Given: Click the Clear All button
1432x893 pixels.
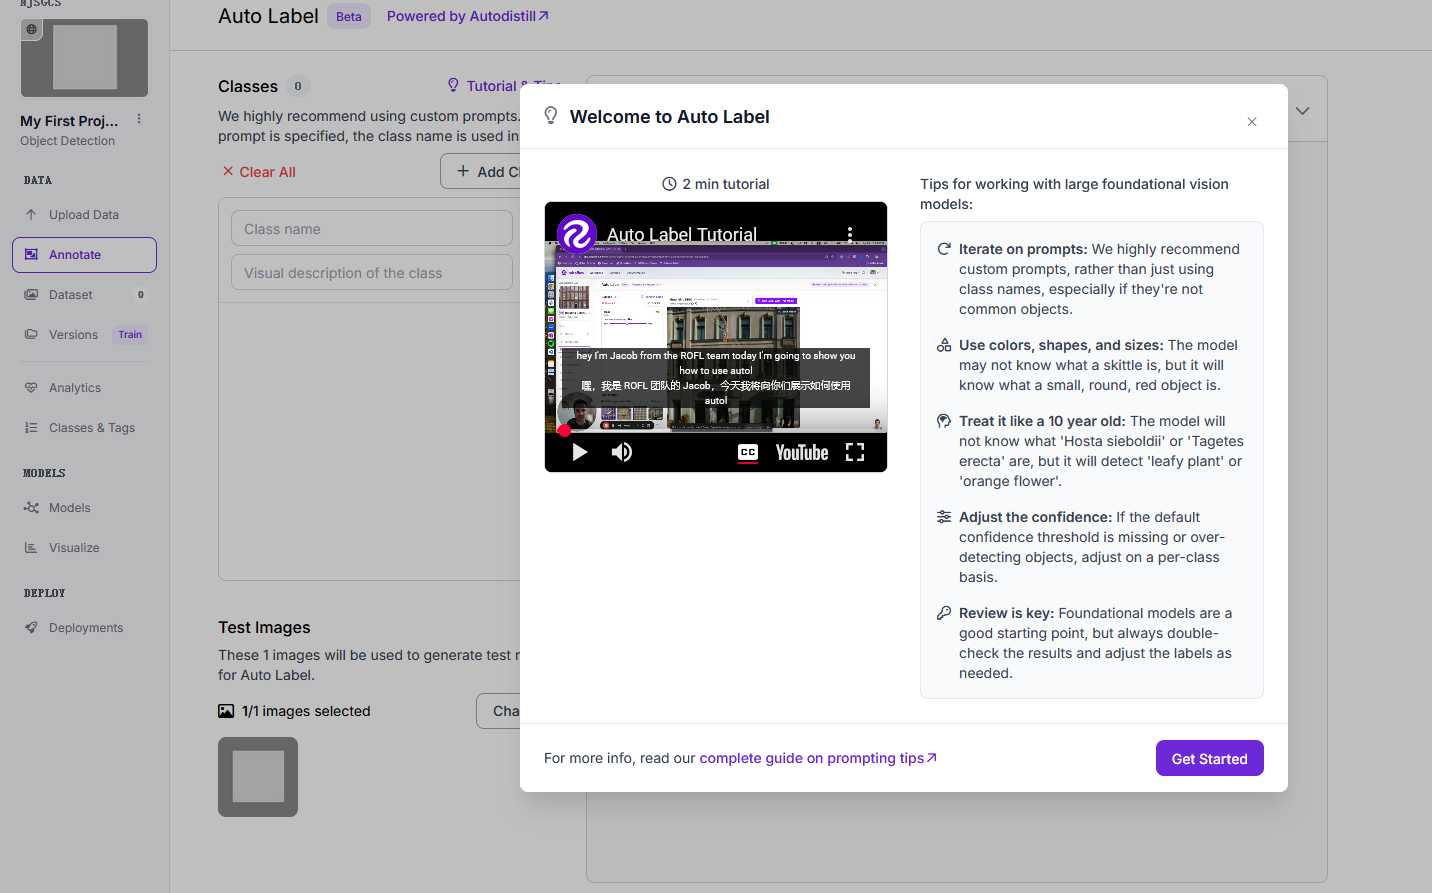Looking at the screenshot, I should (259, 172).
